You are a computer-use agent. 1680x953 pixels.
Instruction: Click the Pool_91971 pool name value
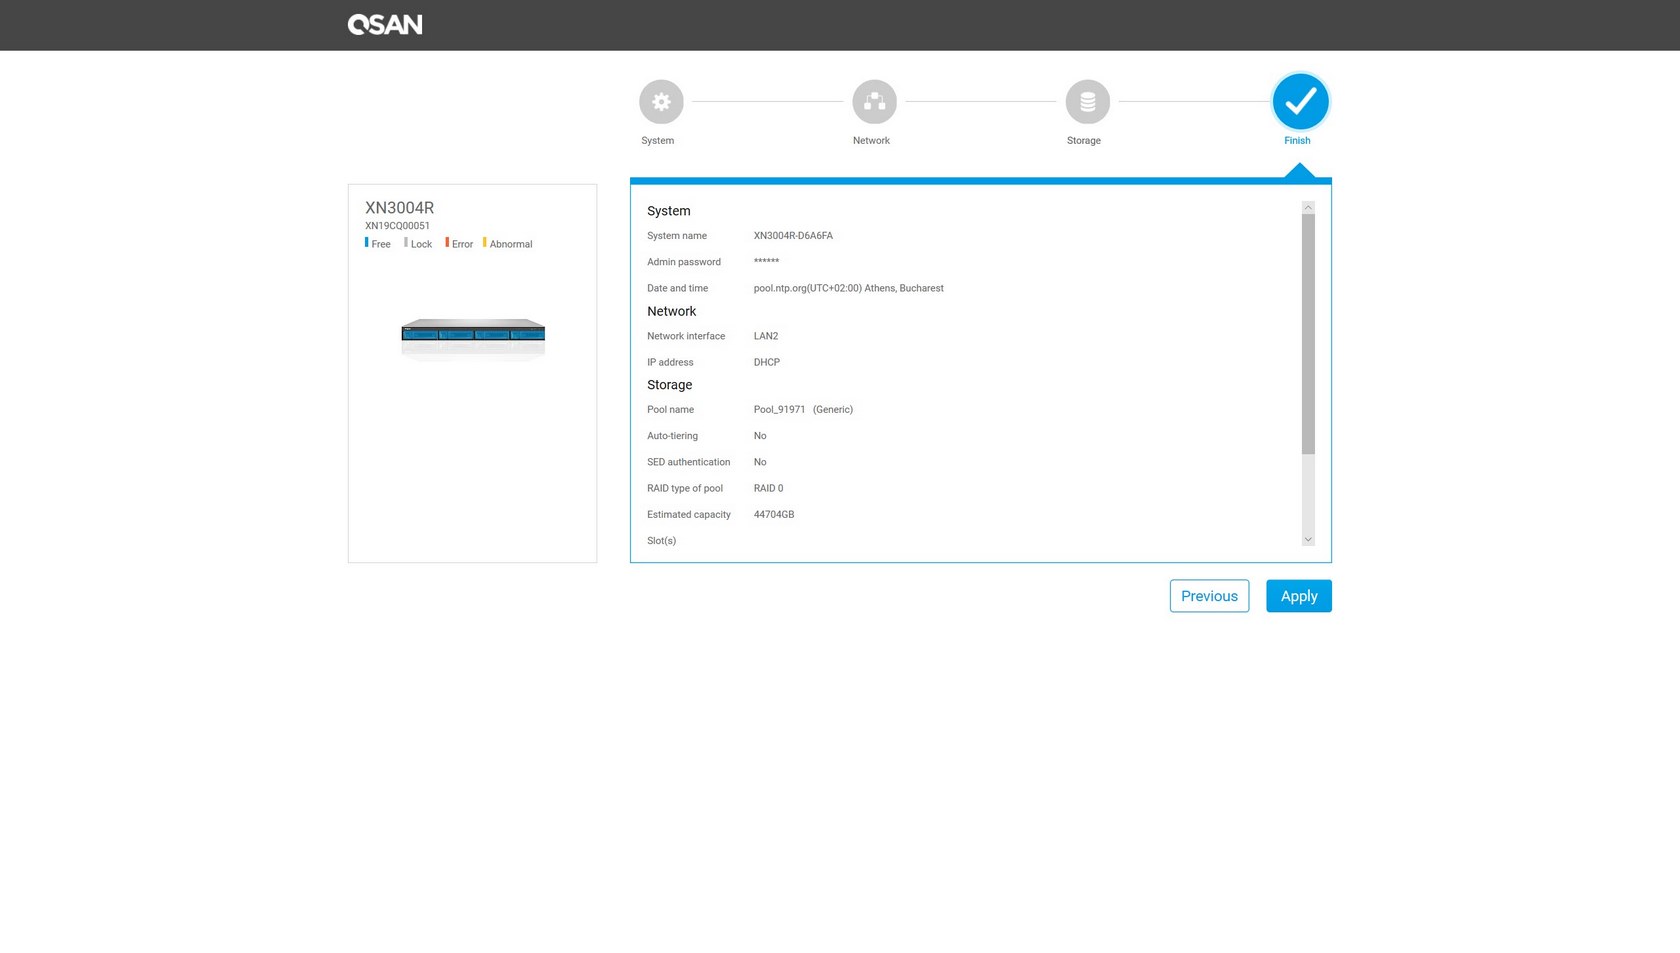[779, 410]
